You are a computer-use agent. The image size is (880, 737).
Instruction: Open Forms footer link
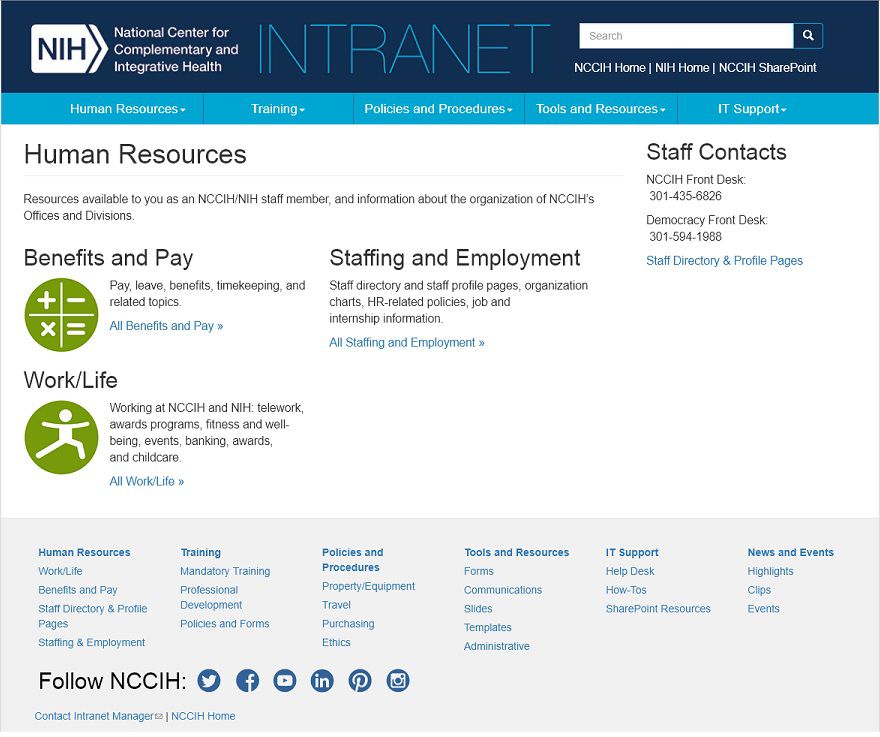click(x=479, y=571)
